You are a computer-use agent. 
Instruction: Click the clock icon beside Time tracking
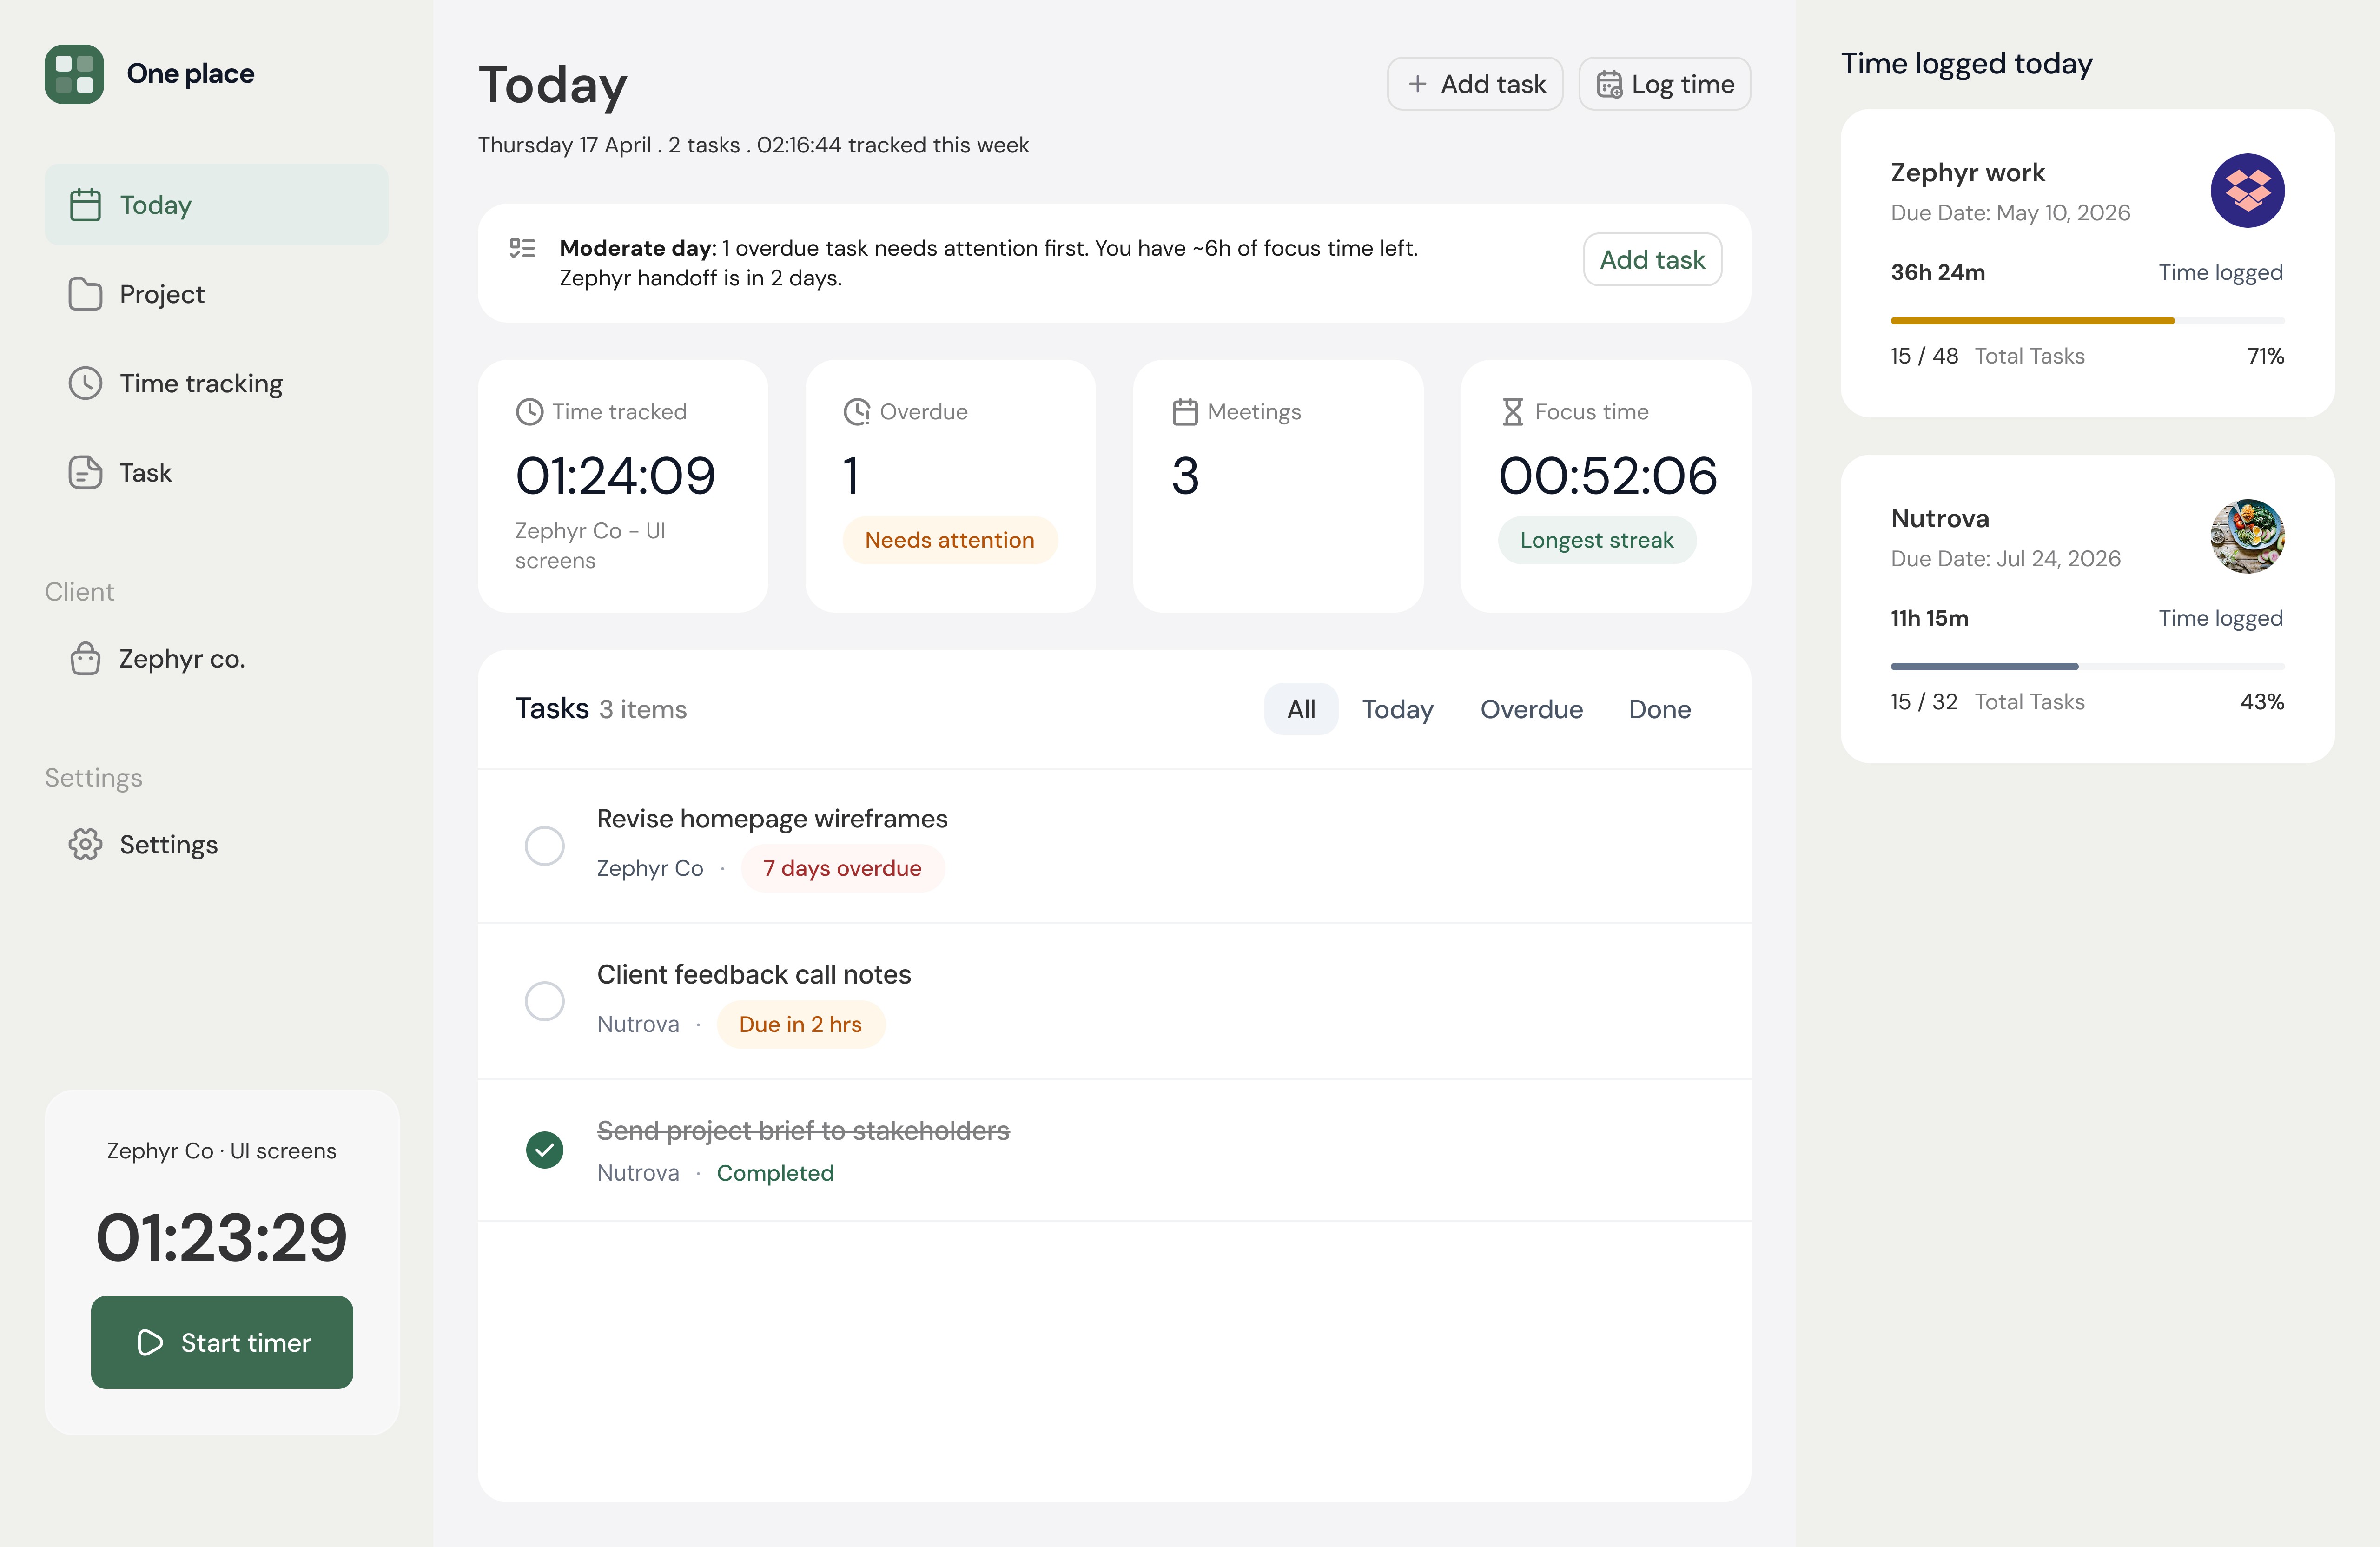click(x=85, y=383)
